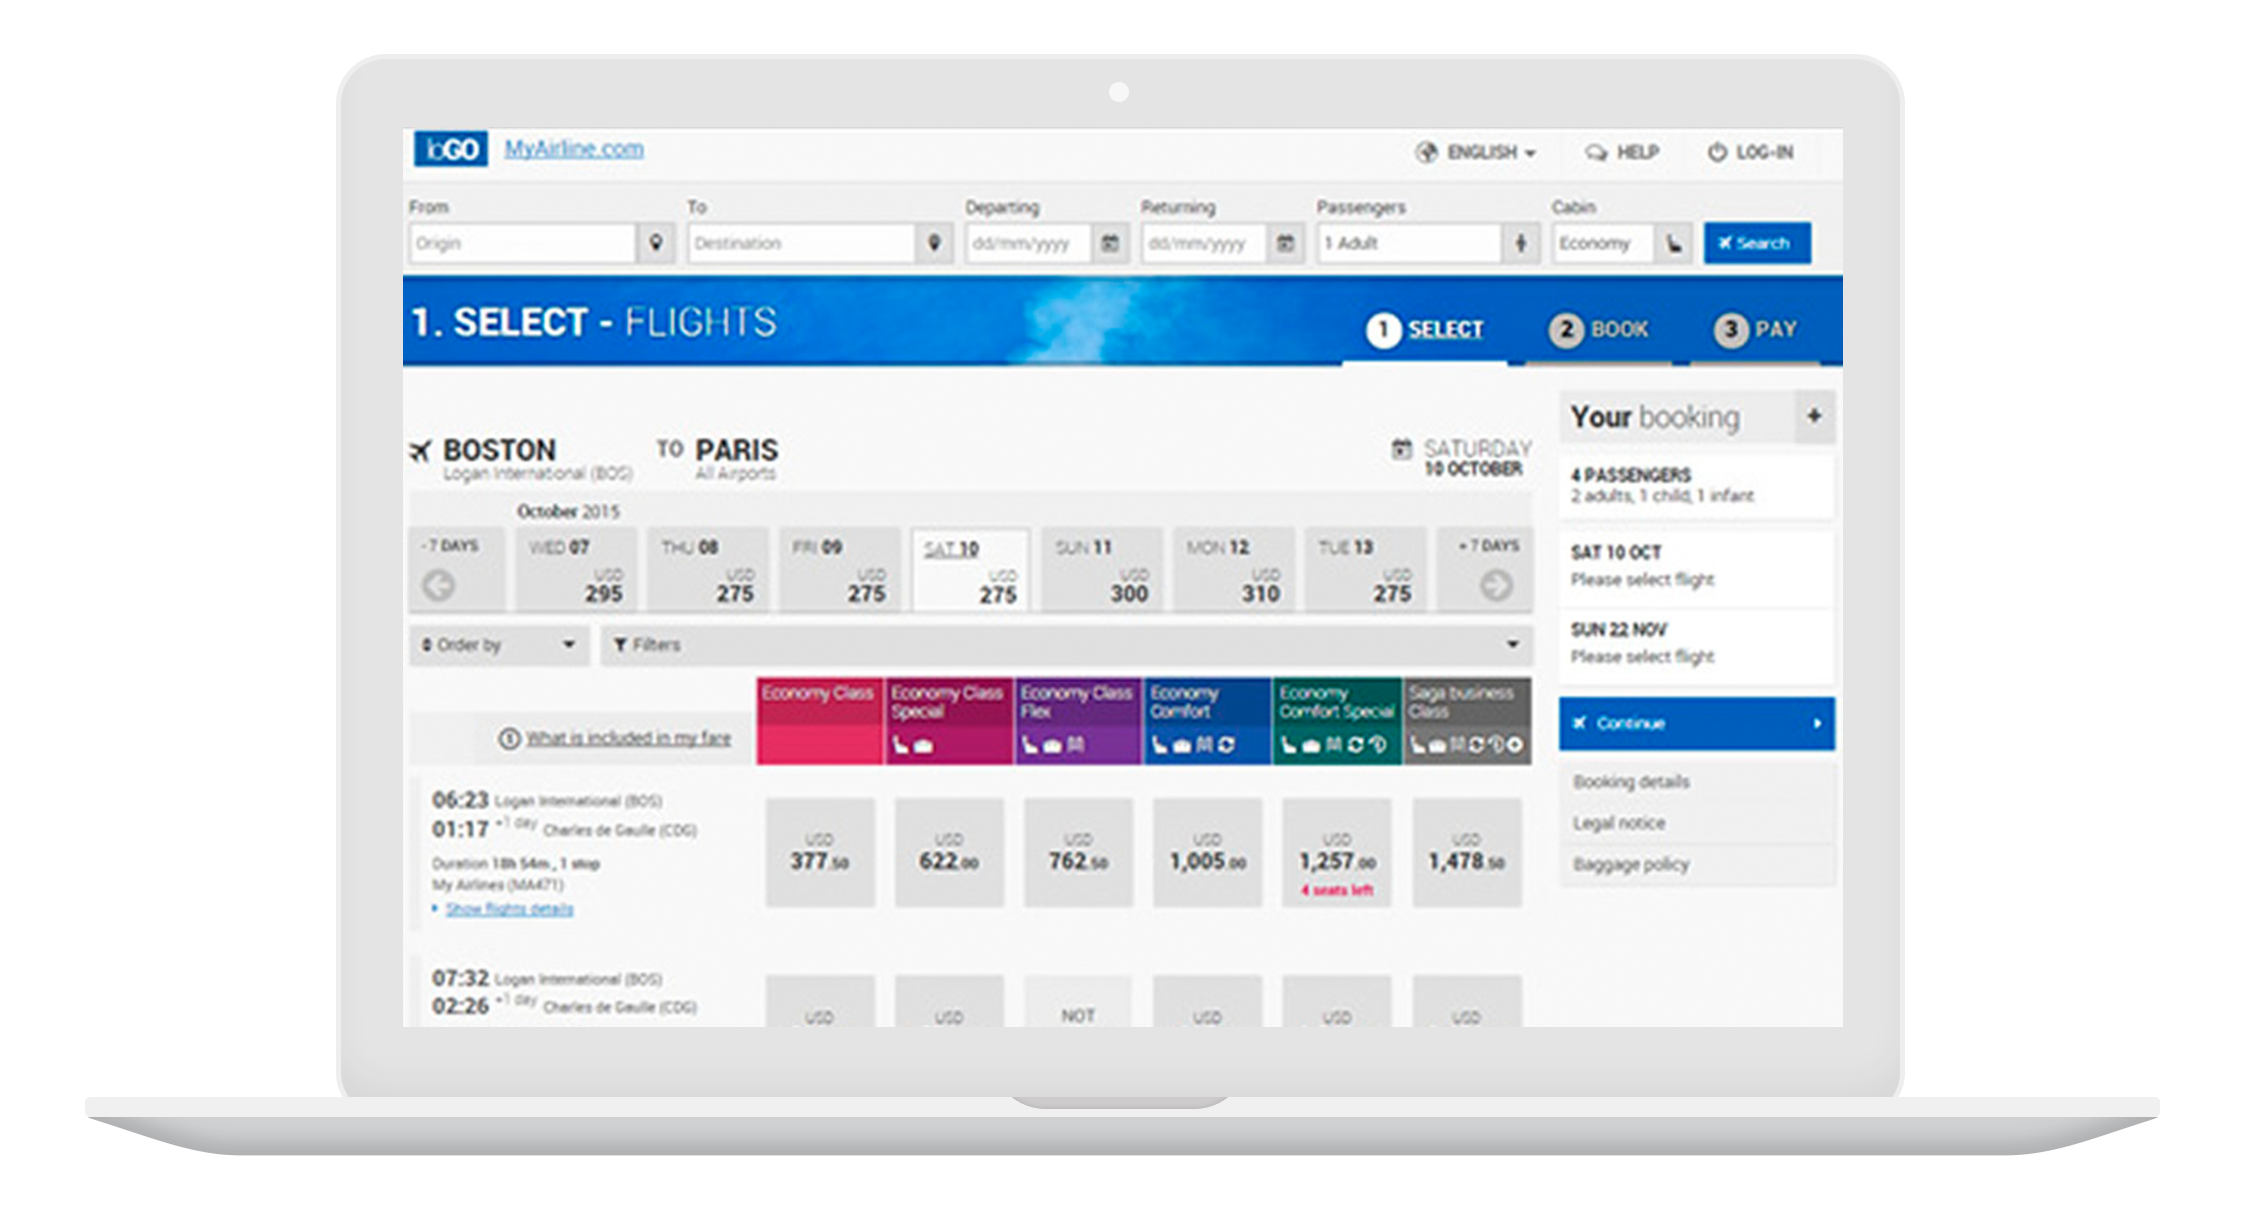
Task: Expand the Order by dropdown
Action: click(498, 646)
